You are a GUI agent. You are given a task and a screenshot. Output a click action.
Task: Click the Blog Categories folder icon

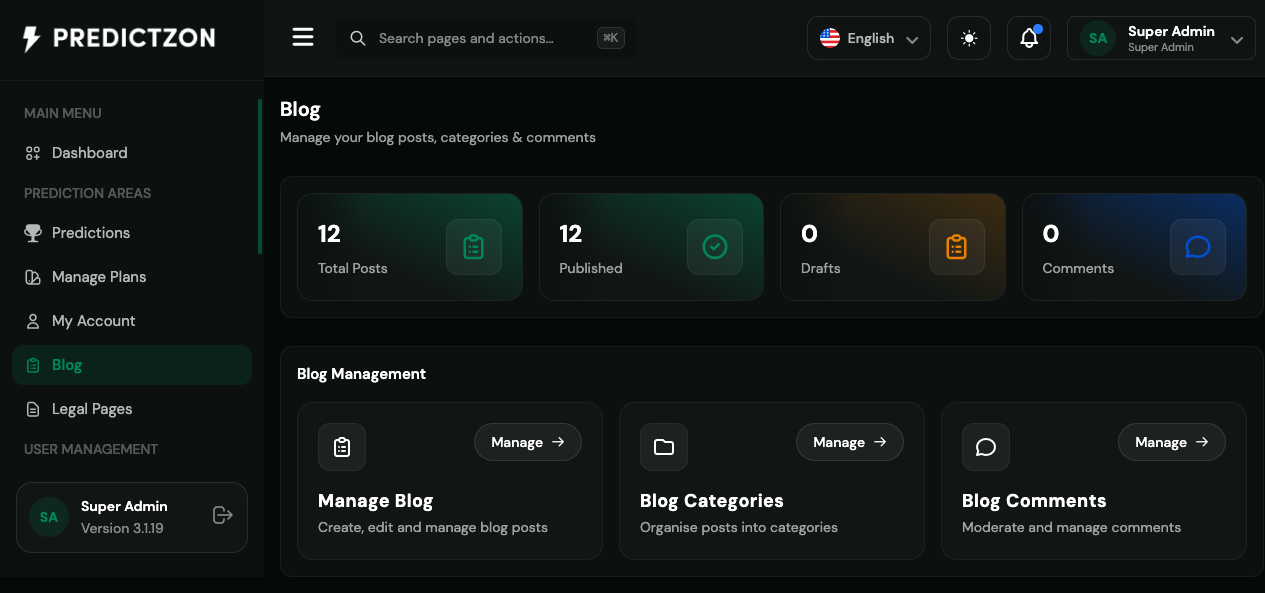[x=664, y=447]
